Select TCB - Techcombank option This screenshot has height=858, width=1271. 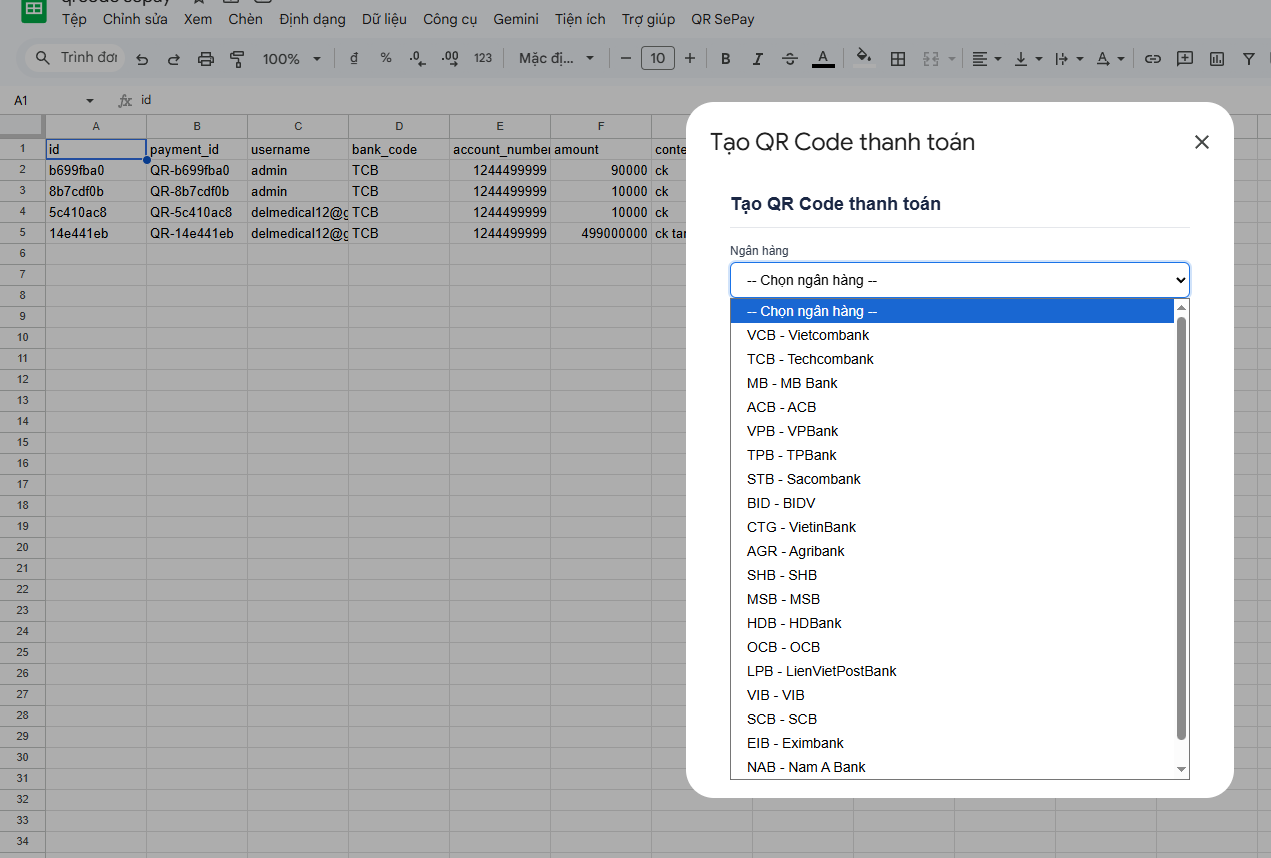click(x=810, y=359)
